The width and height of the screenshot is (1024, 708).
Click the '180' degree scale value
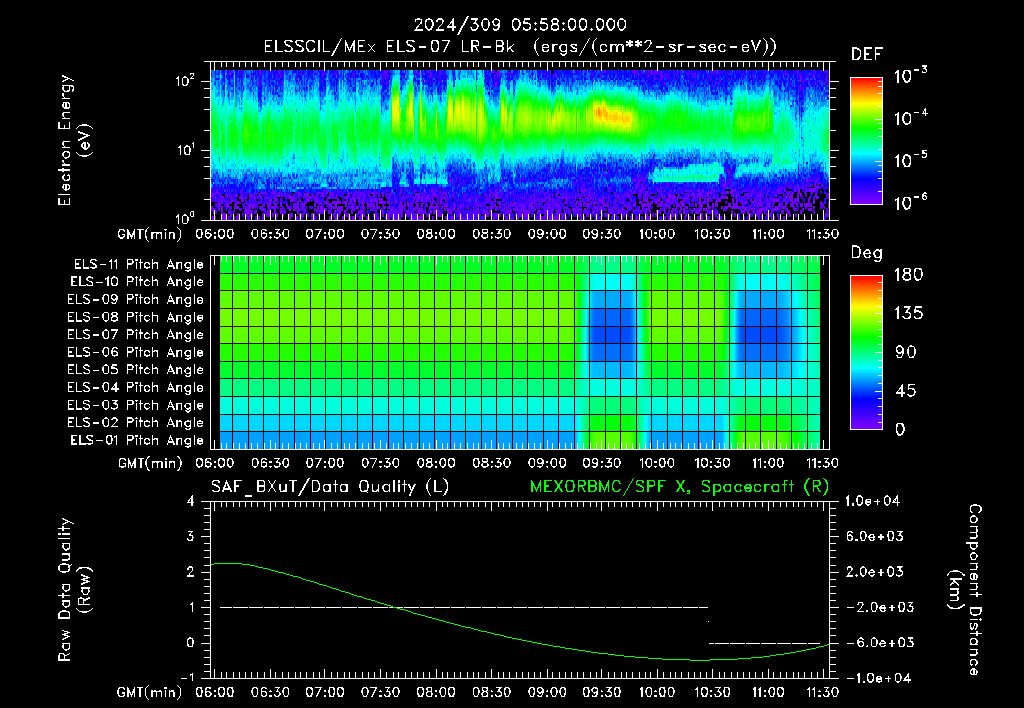pyautogui.click(x=908, y=274)
